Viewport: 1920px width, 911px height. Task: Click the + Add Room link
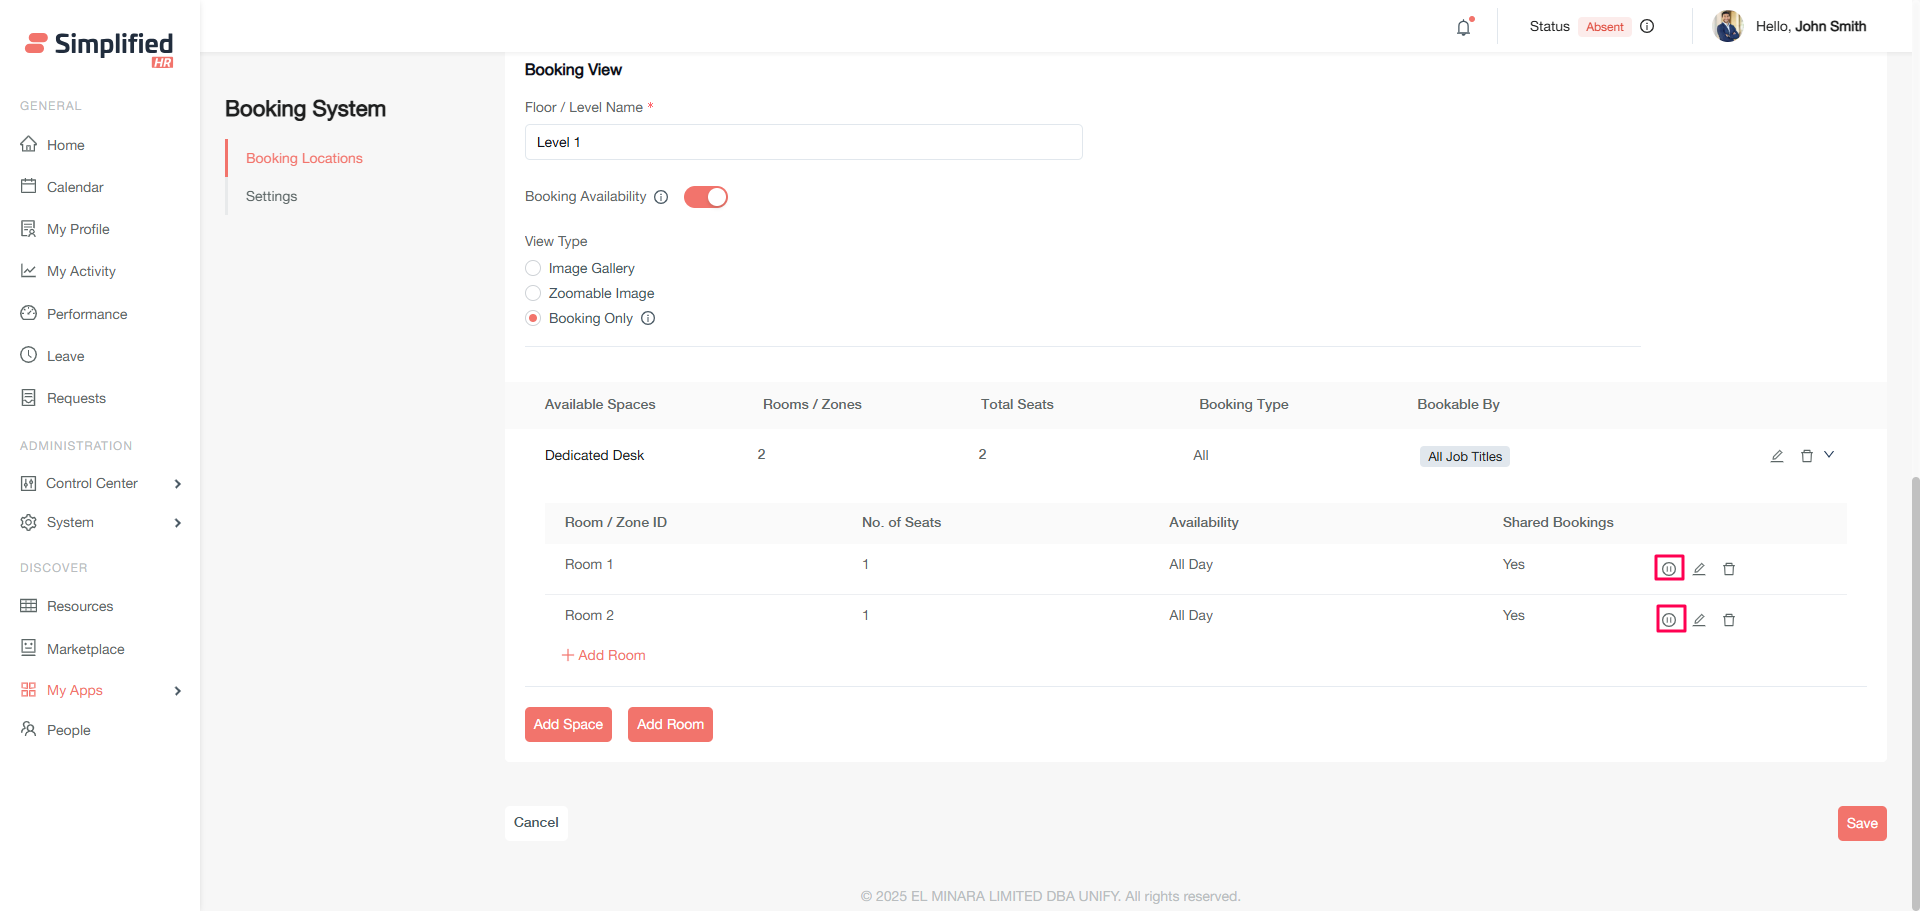pyautogui.click(x=604, y=655)
